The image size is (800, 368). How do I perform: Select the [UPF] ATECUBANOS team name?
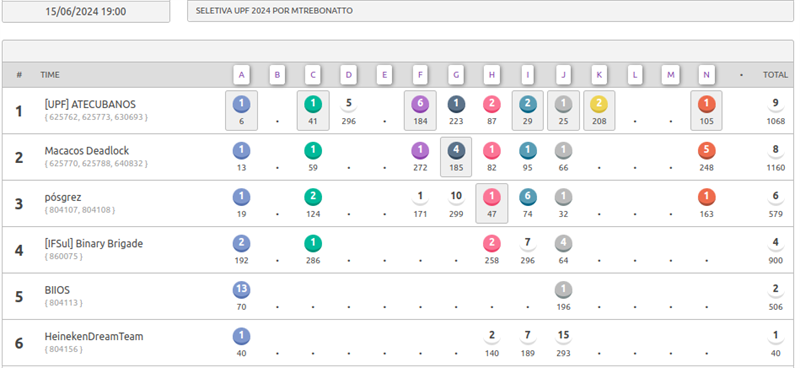coord(90,105)
